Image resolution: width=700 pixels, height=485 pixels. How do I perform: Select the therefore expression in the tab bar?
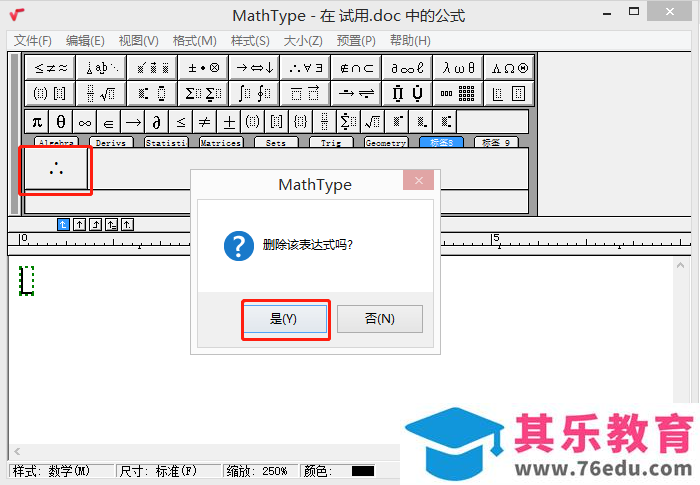[x=56, y=169]
